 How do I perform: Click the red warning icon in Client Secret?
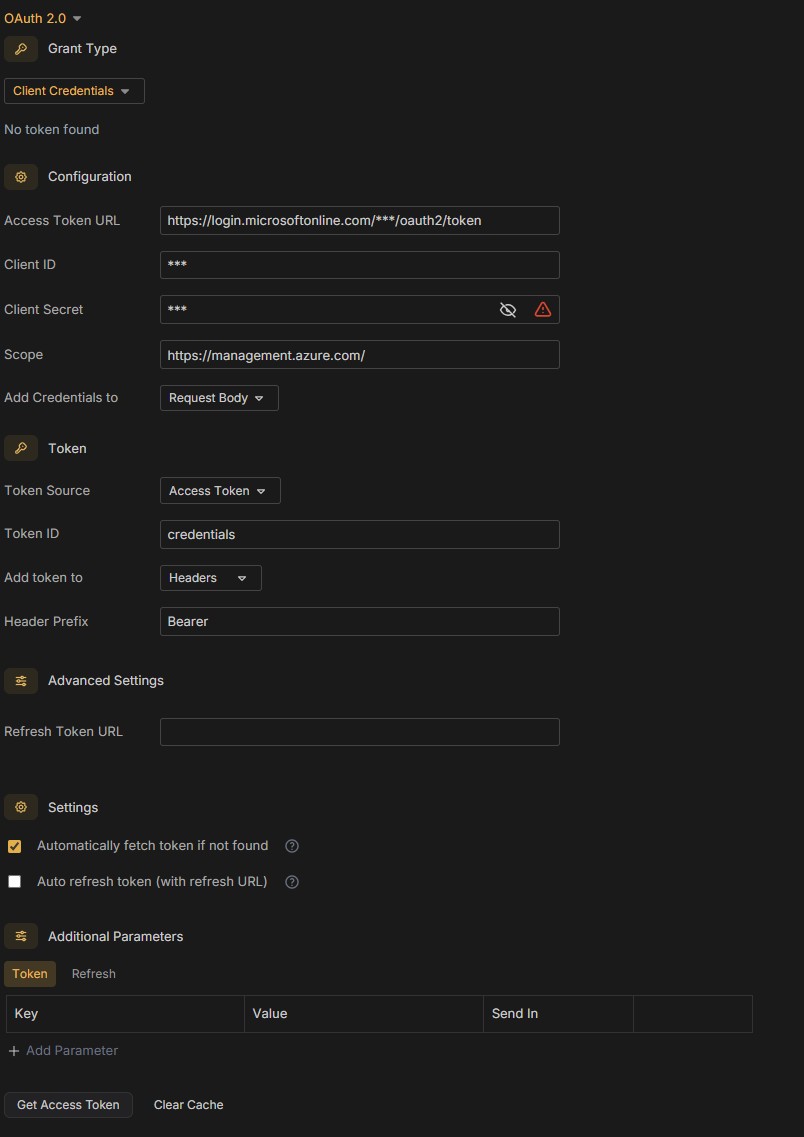click(542, 310)
